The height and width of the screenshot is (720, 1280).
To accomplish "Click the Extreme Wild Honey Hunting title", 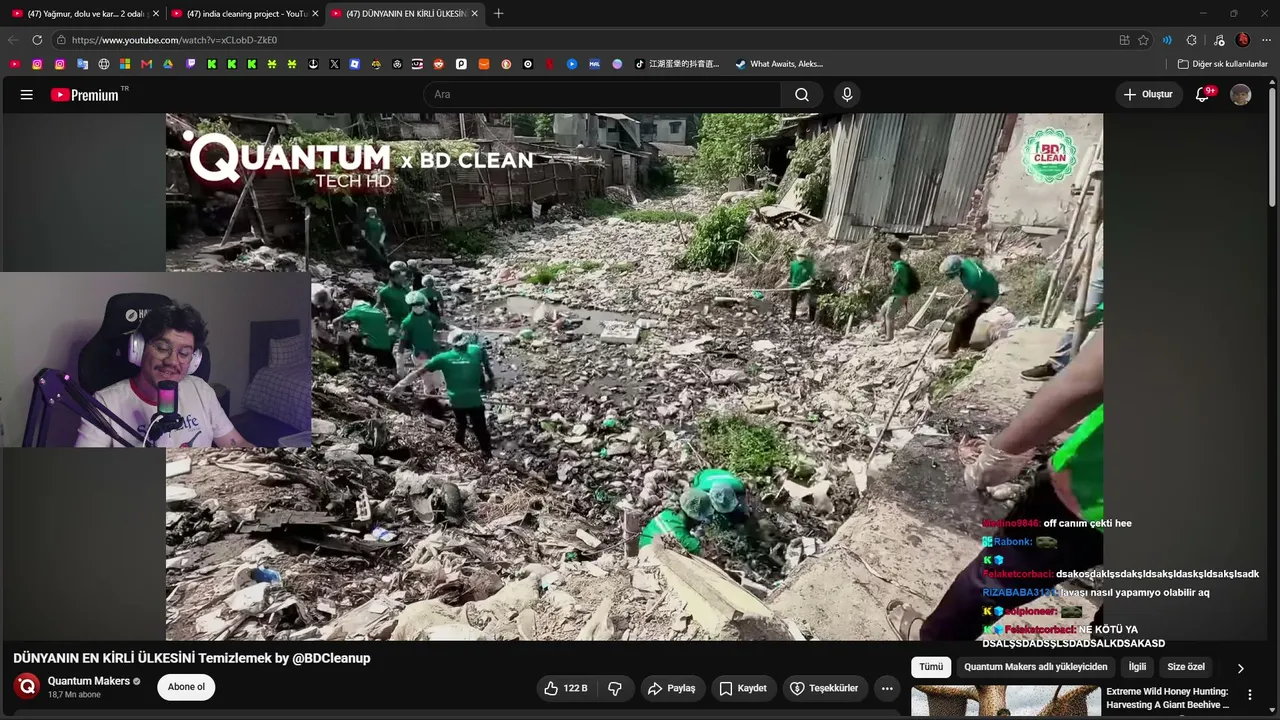I will coord(1168,698).
